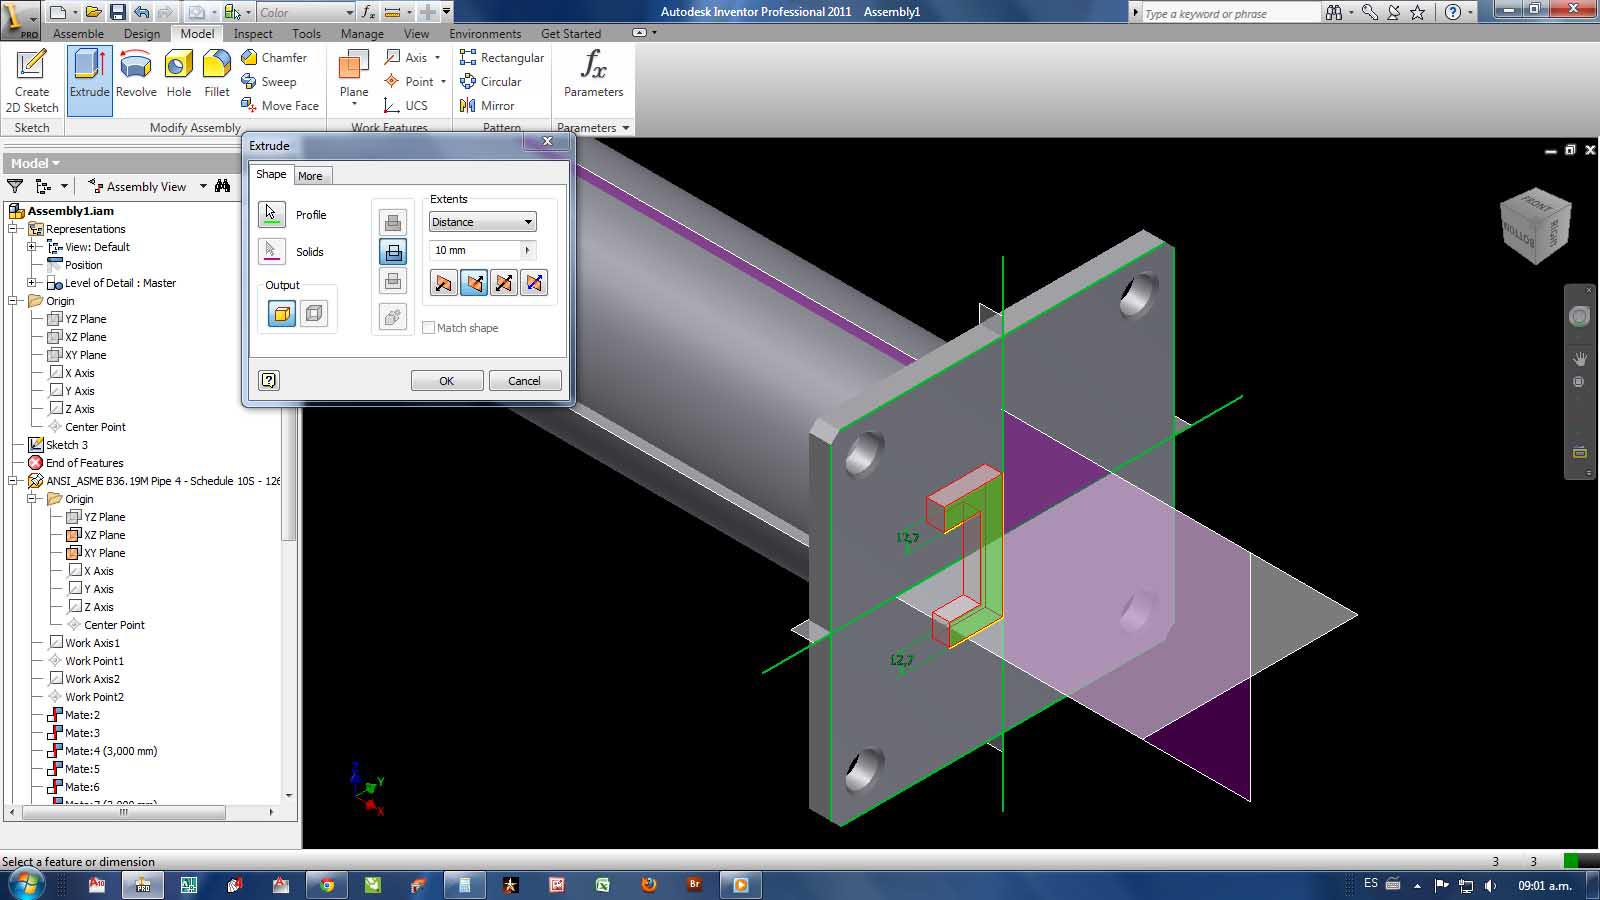Select End of Features in tree

coord(84,463)
